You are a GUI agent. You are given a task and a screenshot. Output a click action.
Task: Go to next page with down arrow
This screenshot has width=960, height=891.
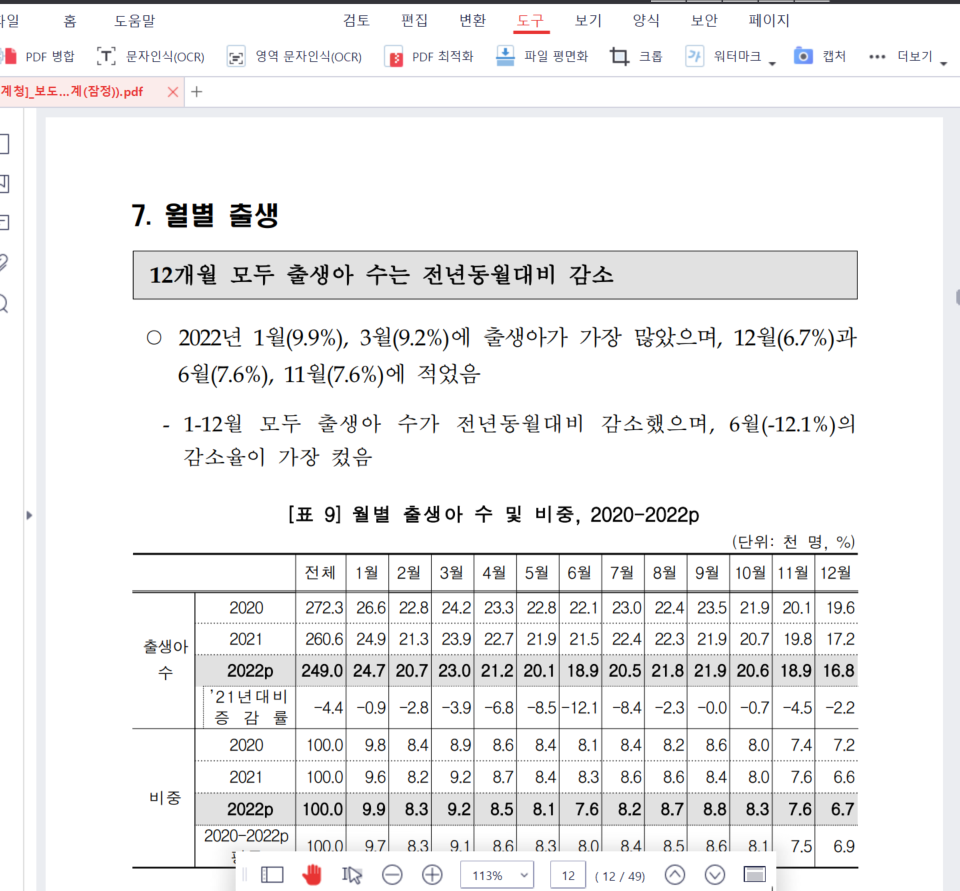[x=714, y=874]
